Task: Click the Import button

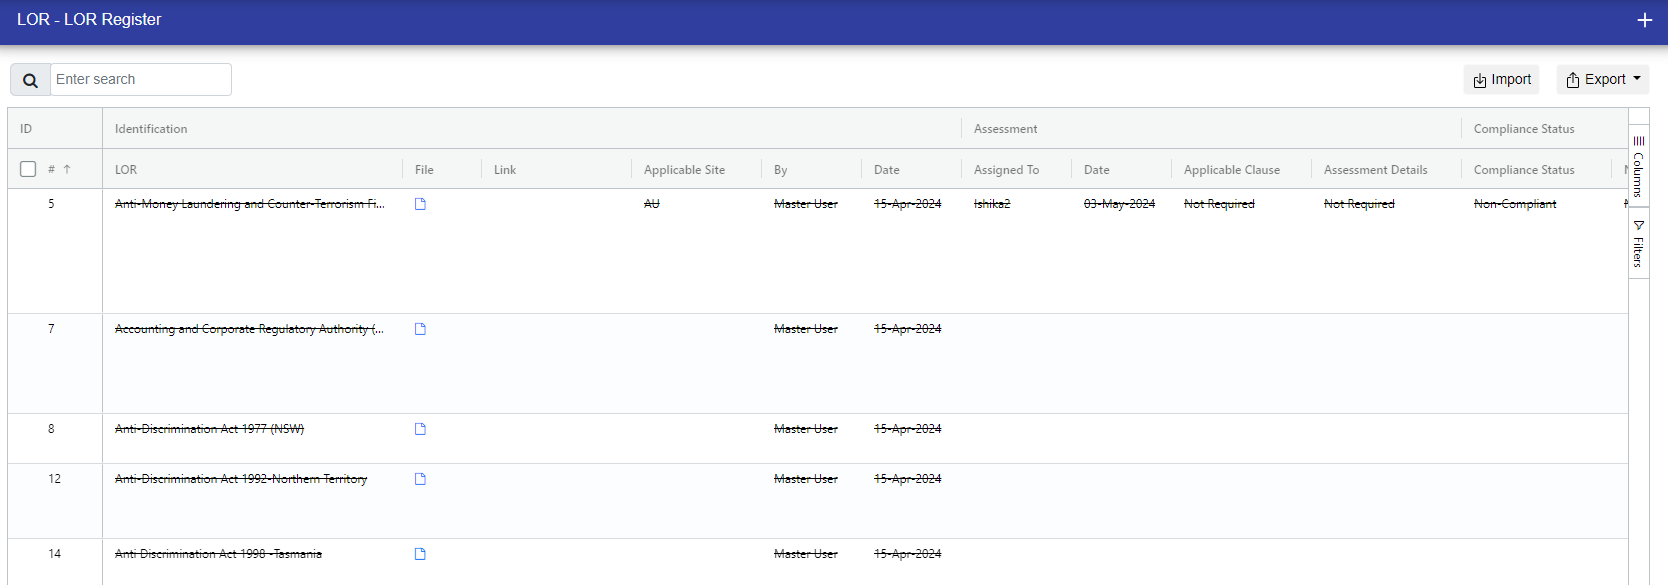Action: pyautogui.click(x=1501, y=80)
